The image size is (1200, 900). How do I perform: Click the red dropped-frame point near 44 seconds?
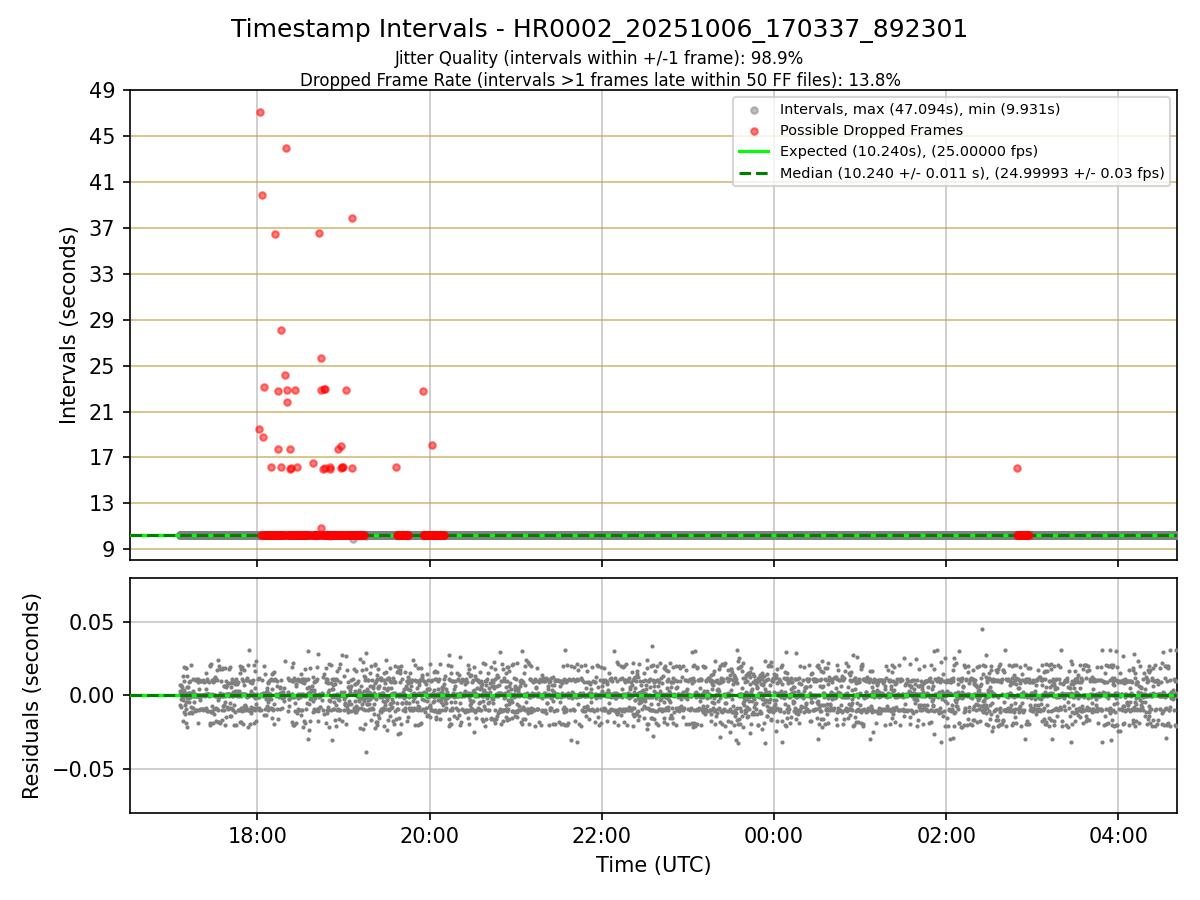pyautogui.click(x=286, y=148)
